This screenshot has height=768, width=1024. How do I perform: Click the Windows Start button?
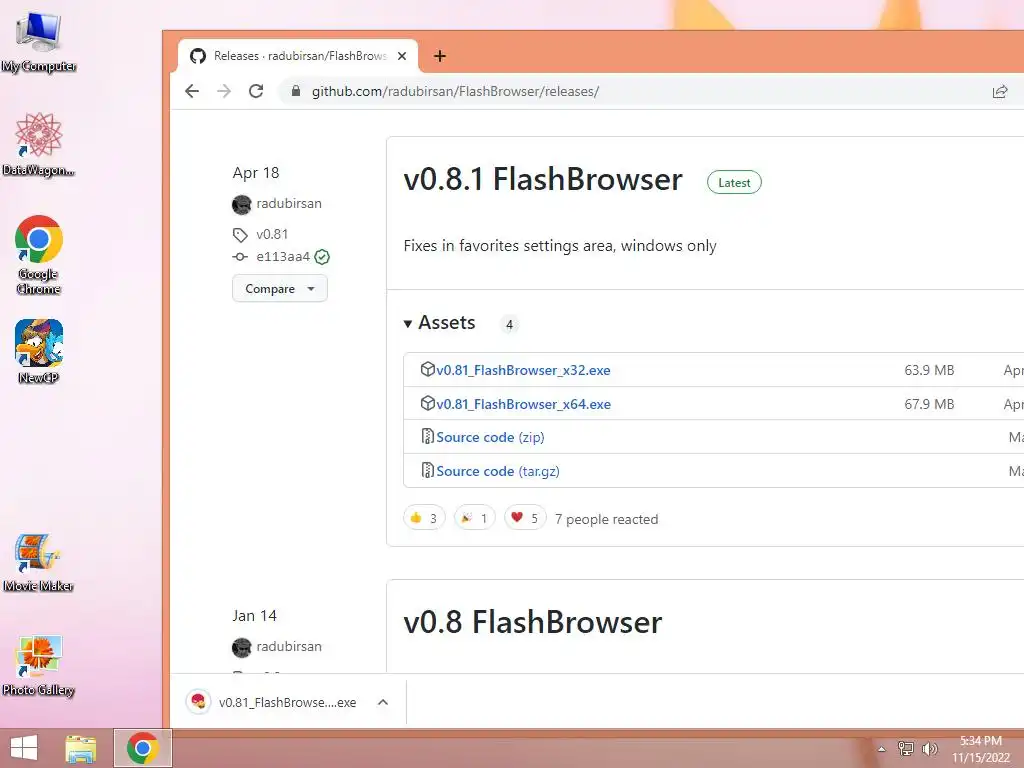[x=24, y=748]
